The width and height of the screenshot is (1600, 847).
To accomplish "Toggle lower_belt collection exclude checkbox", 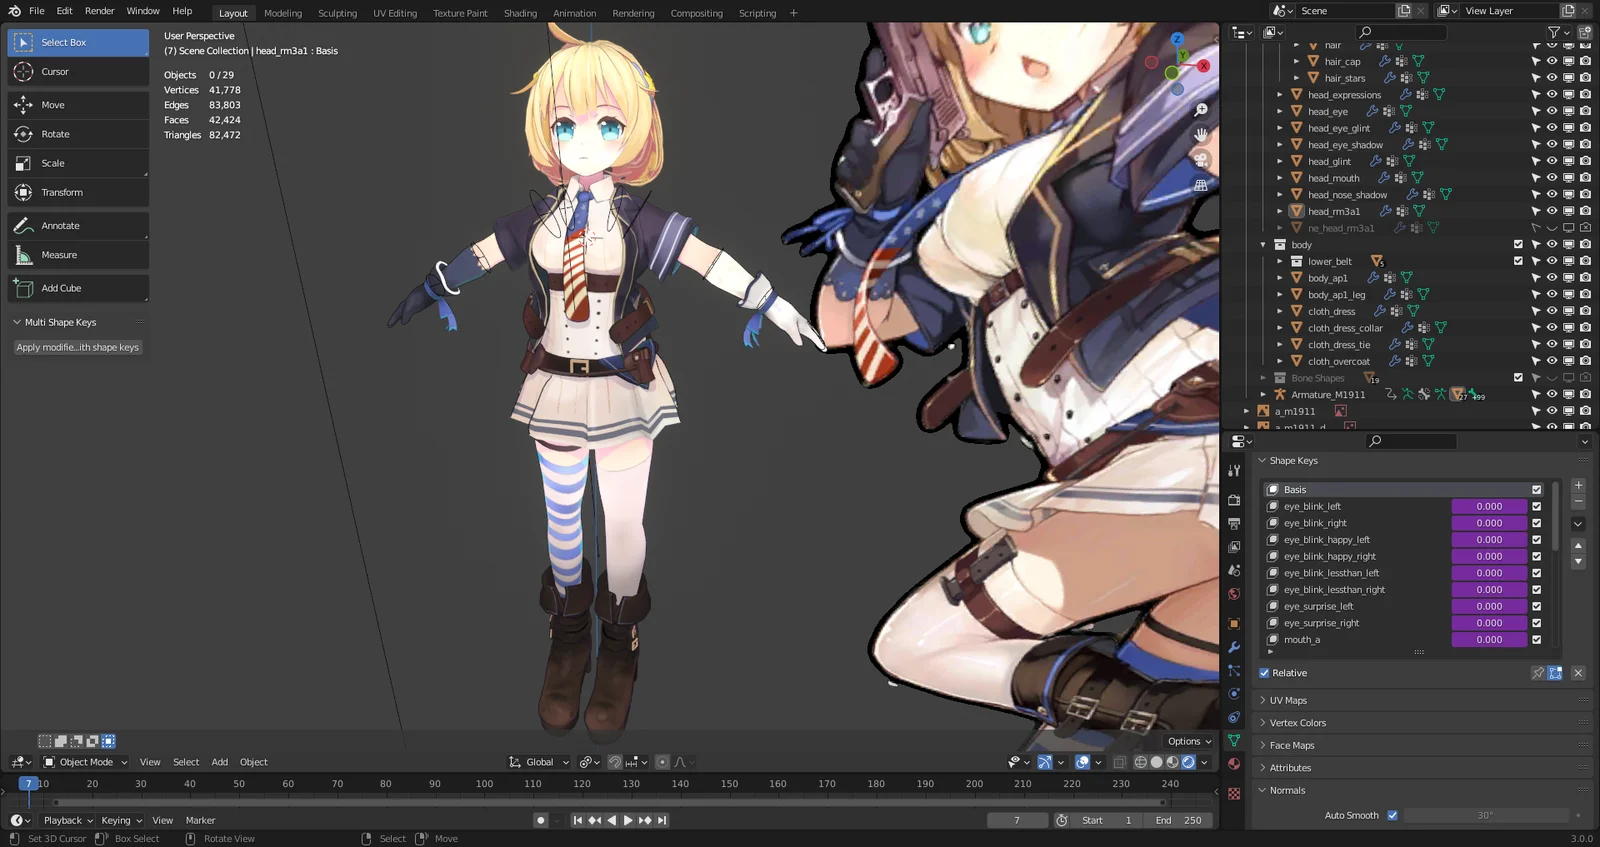I will 1518,261.
